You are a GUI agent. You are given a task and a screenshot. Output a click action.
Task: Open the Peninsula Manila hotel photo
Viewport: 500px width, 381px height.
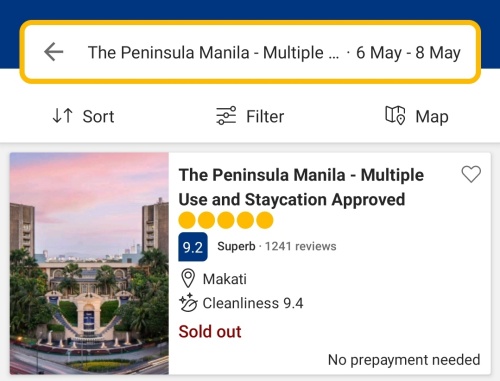pos(89,263)
